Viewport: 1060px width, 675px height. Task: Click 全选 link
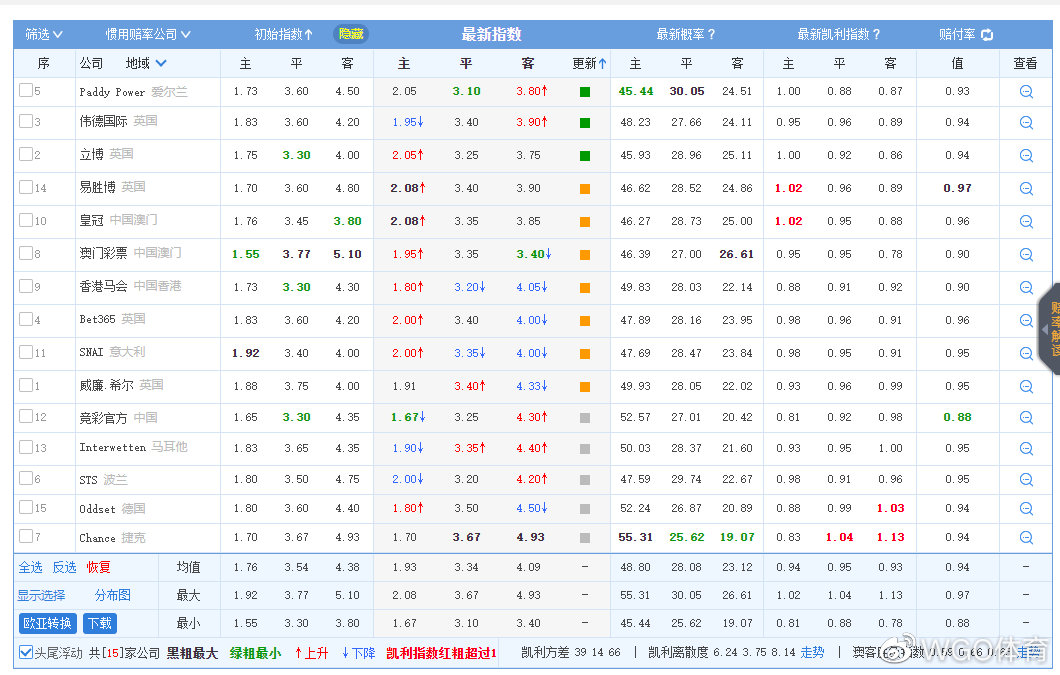coord(30,567)
